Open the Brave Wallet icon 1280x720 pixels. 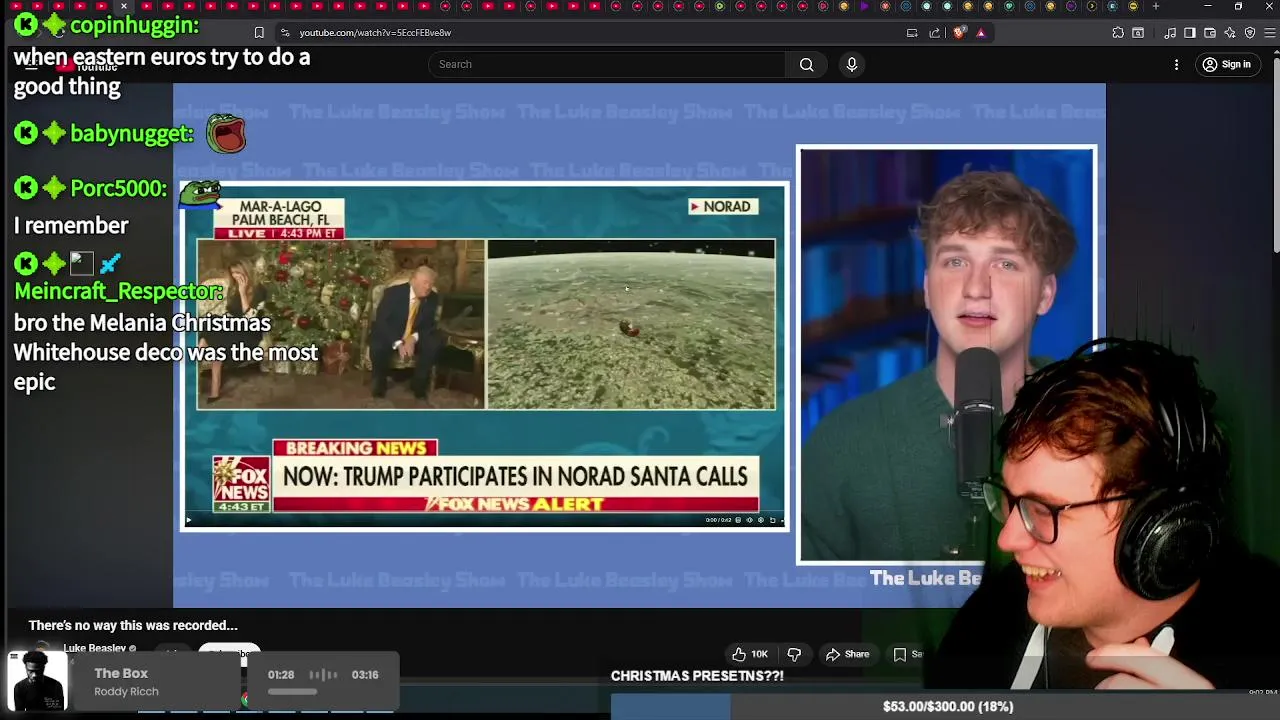[1209, 33]
